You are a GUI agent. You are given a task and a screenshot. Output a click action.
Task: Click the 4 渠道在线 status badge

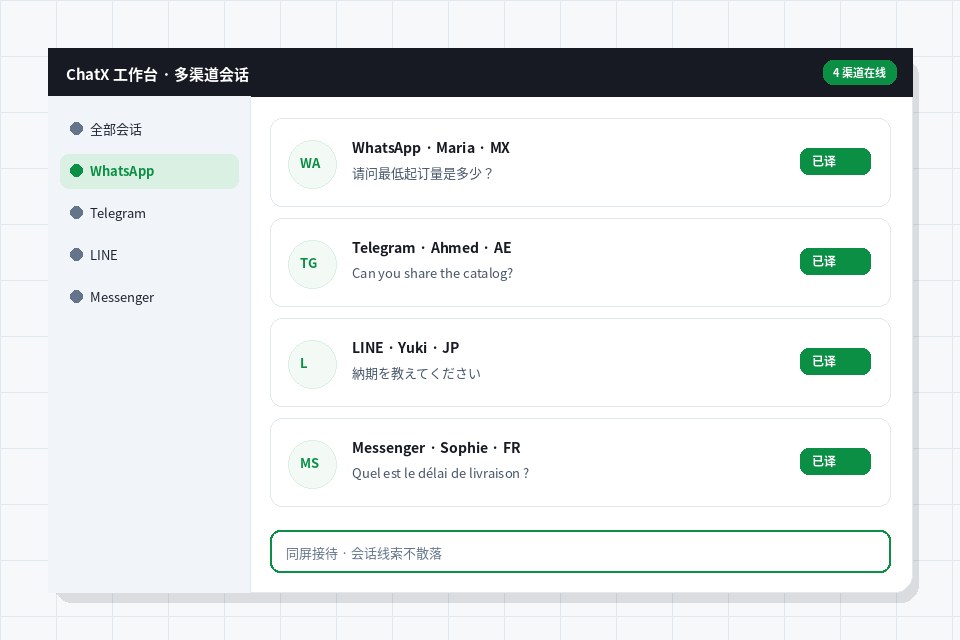(860, 73)
